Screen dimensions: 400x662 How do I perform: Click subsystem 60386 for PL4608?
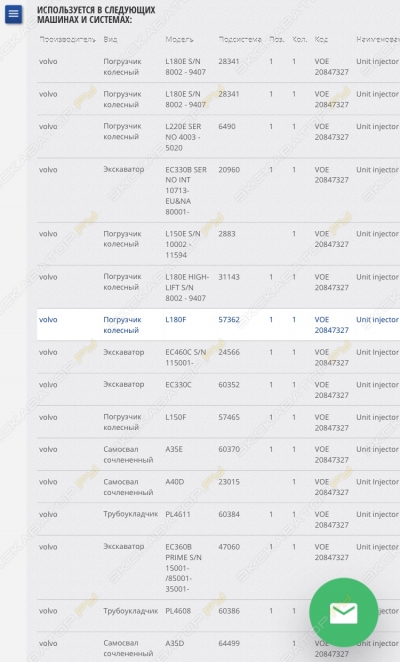tap(229, 611)
